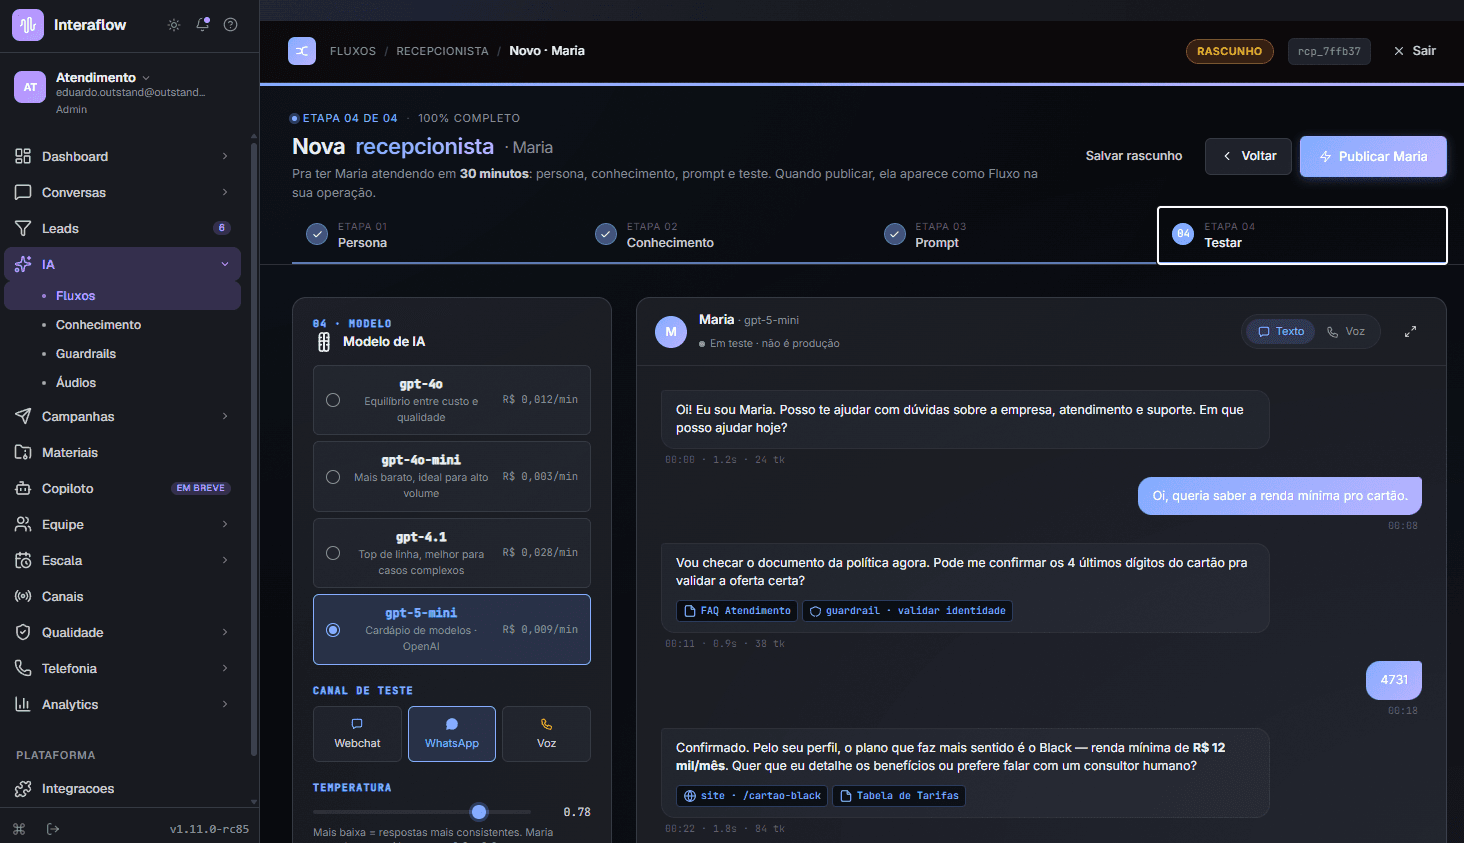Viewport: 1464px width, 843px height.
Task: Click the Campanhas paper plane icon
Action: [x=23, y=416]
